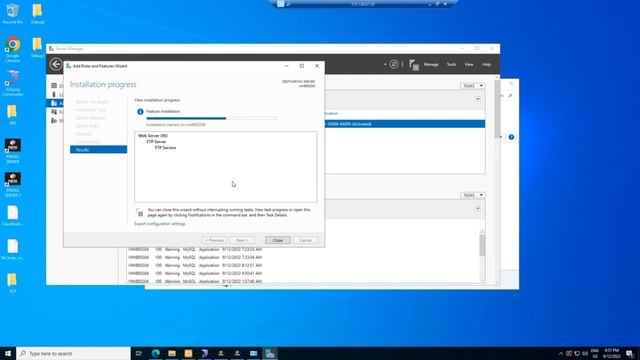This screenshot has height=360, width=640.
Task: Open the upper TASKS dropdown in Server Manager
Action: pyautogui.click(x=472, y=86)
